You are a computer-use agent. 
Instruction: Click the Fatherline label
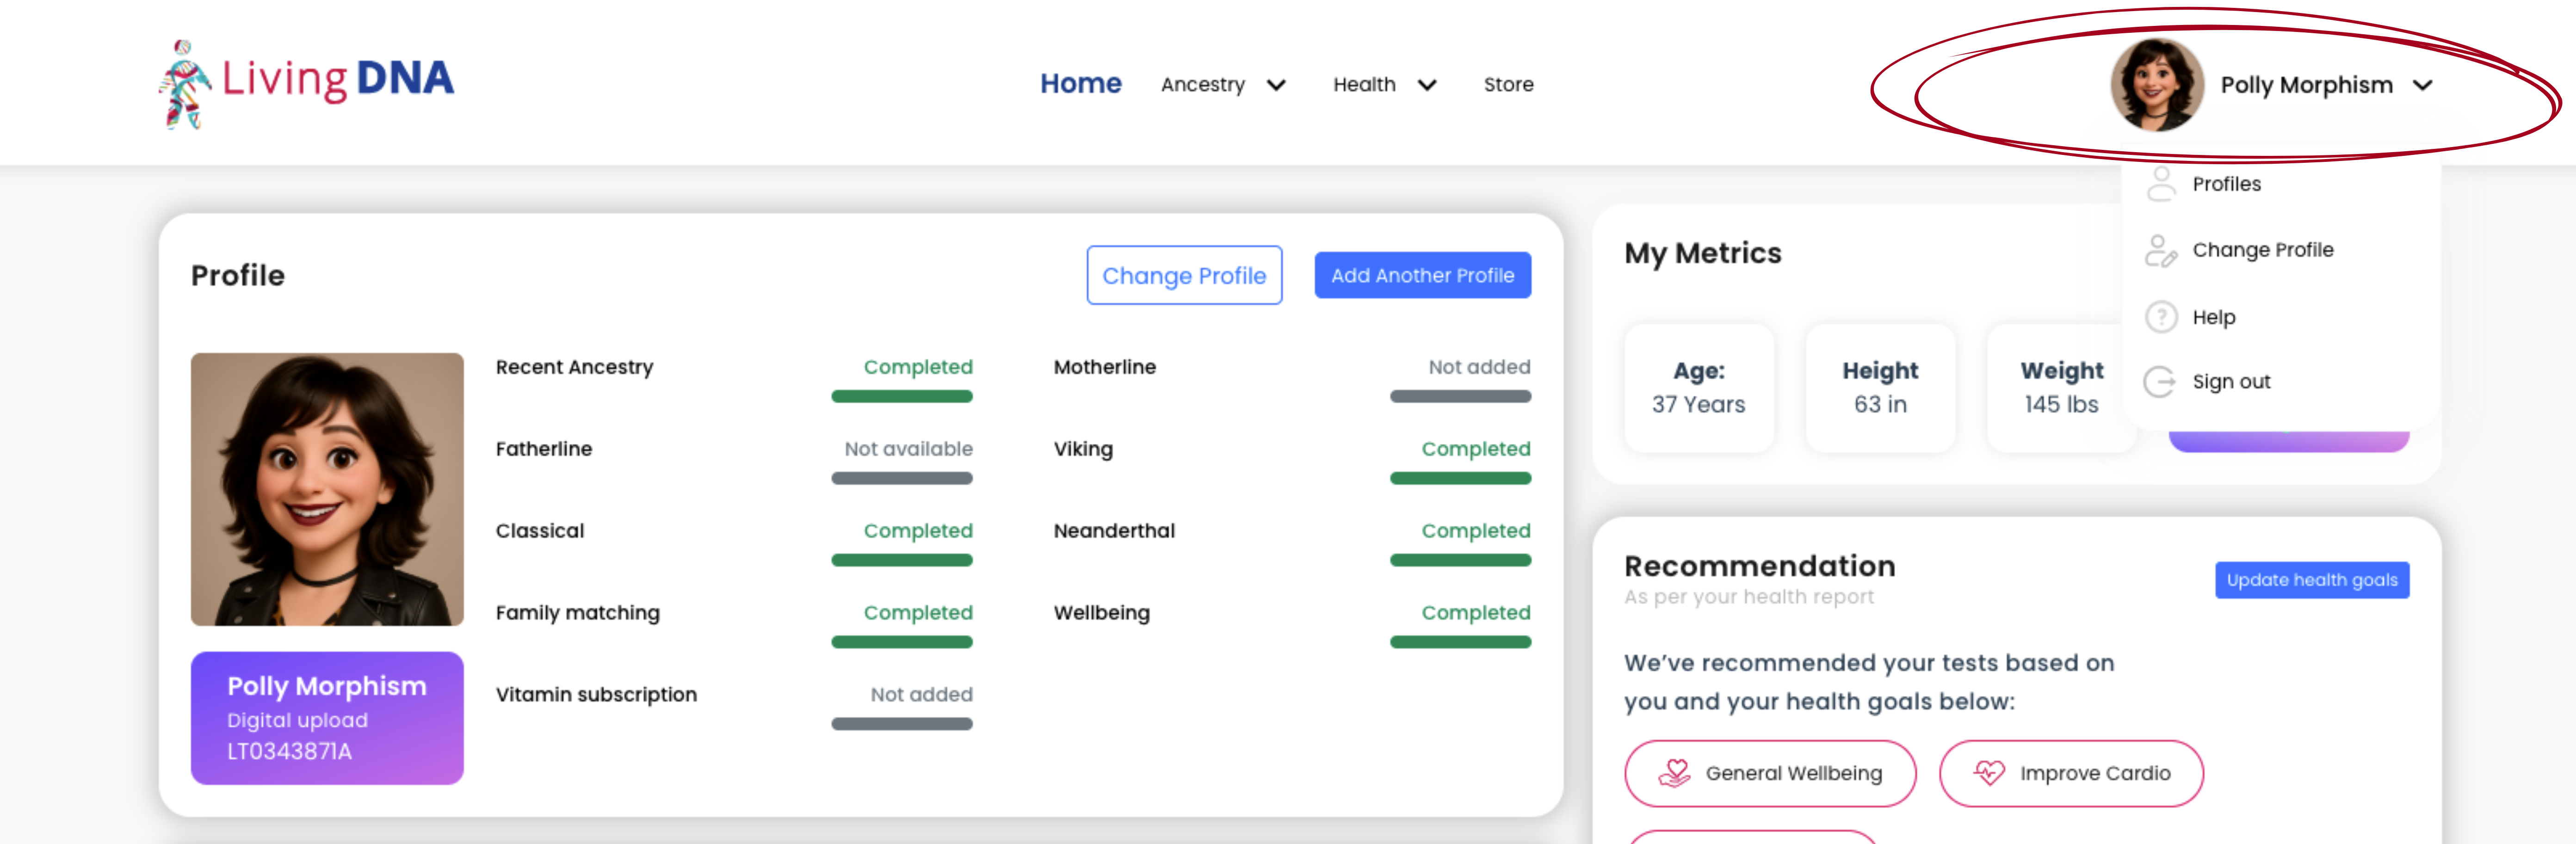pos(544,449)
